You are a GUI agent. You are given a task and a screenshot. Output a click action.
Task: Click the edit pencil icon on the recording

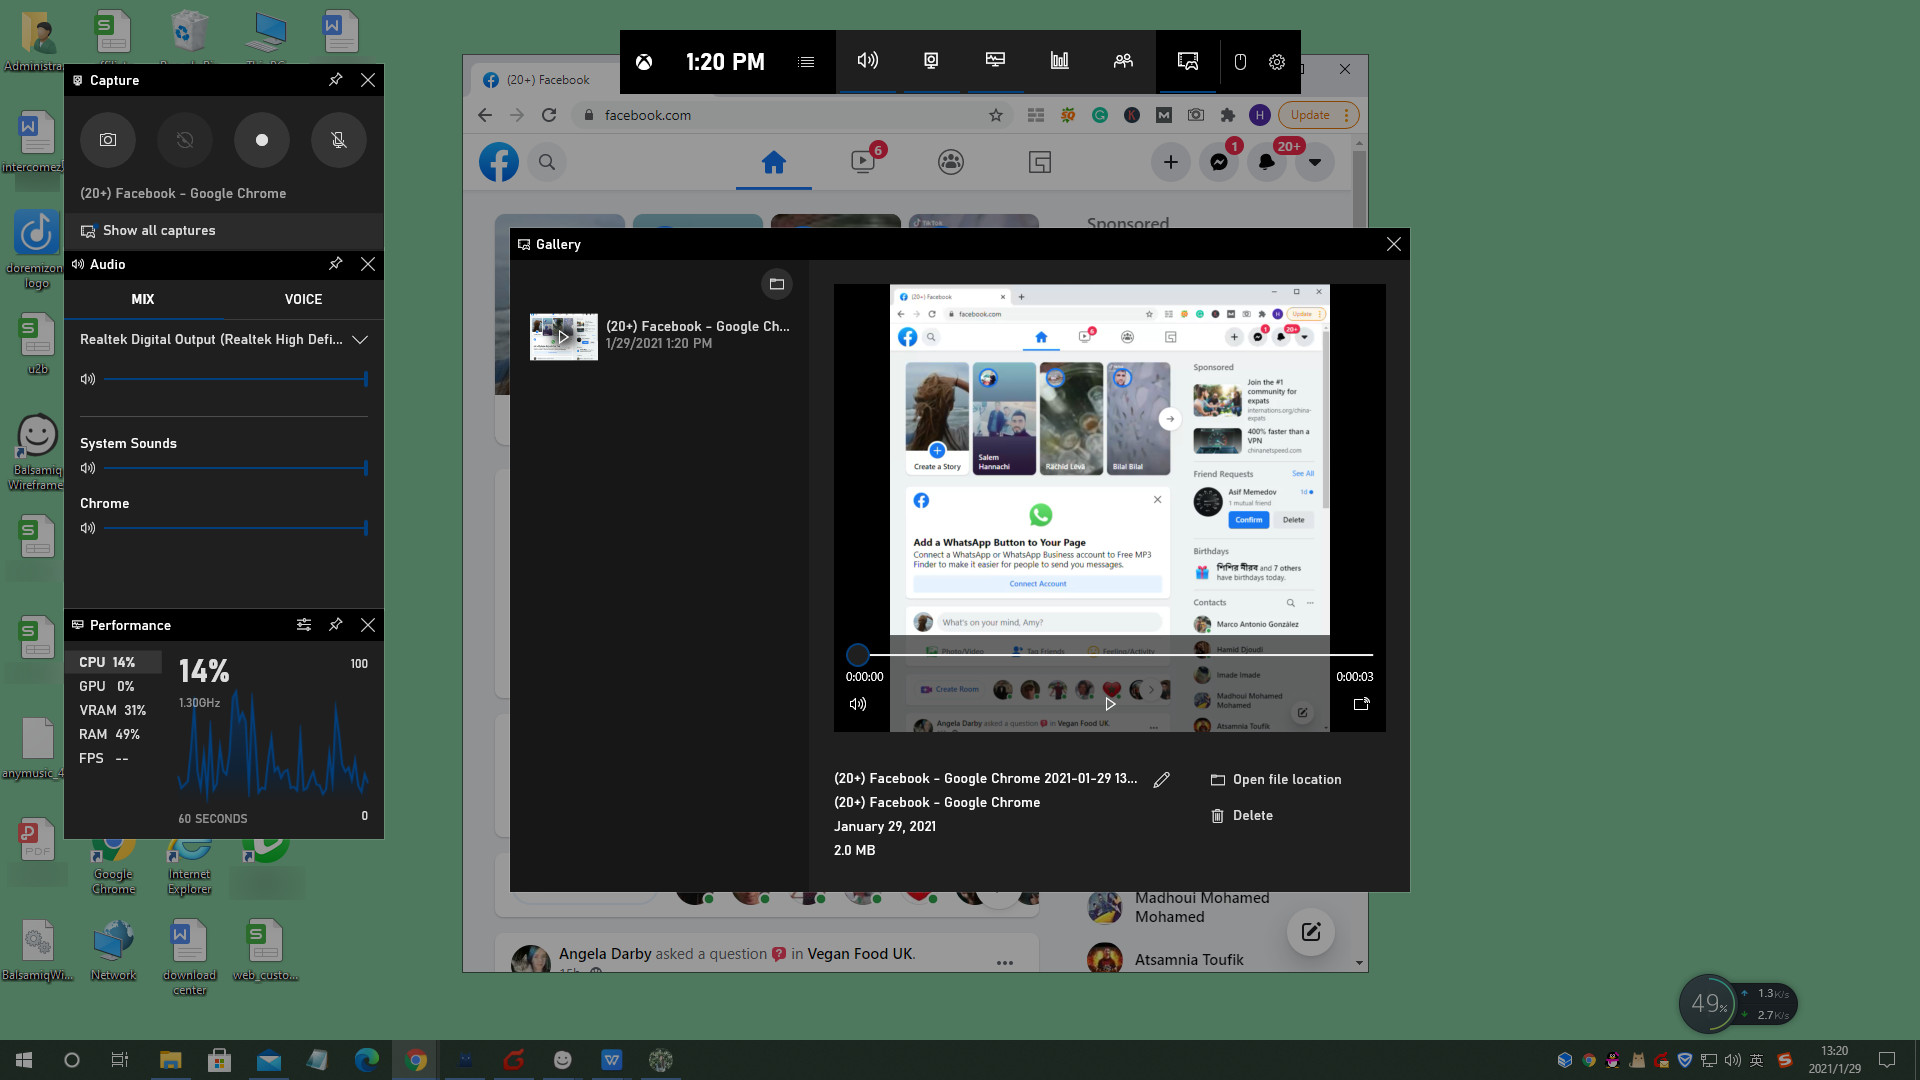(x=1162, y=779)
